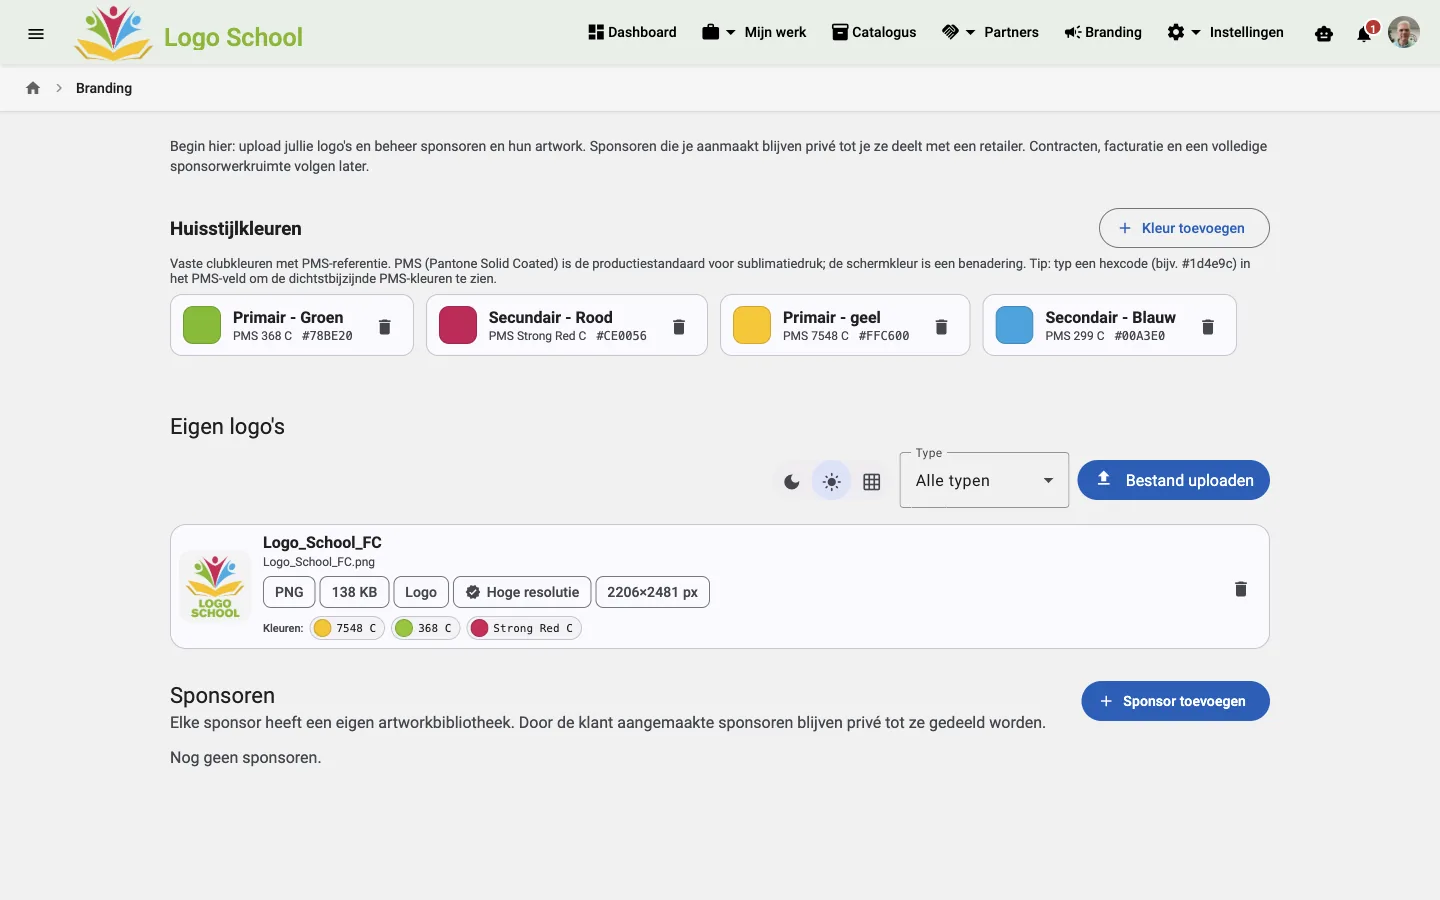Click the Sponsor toevoegen button
Screen dimensions: 1440x900
[1175, 701]
